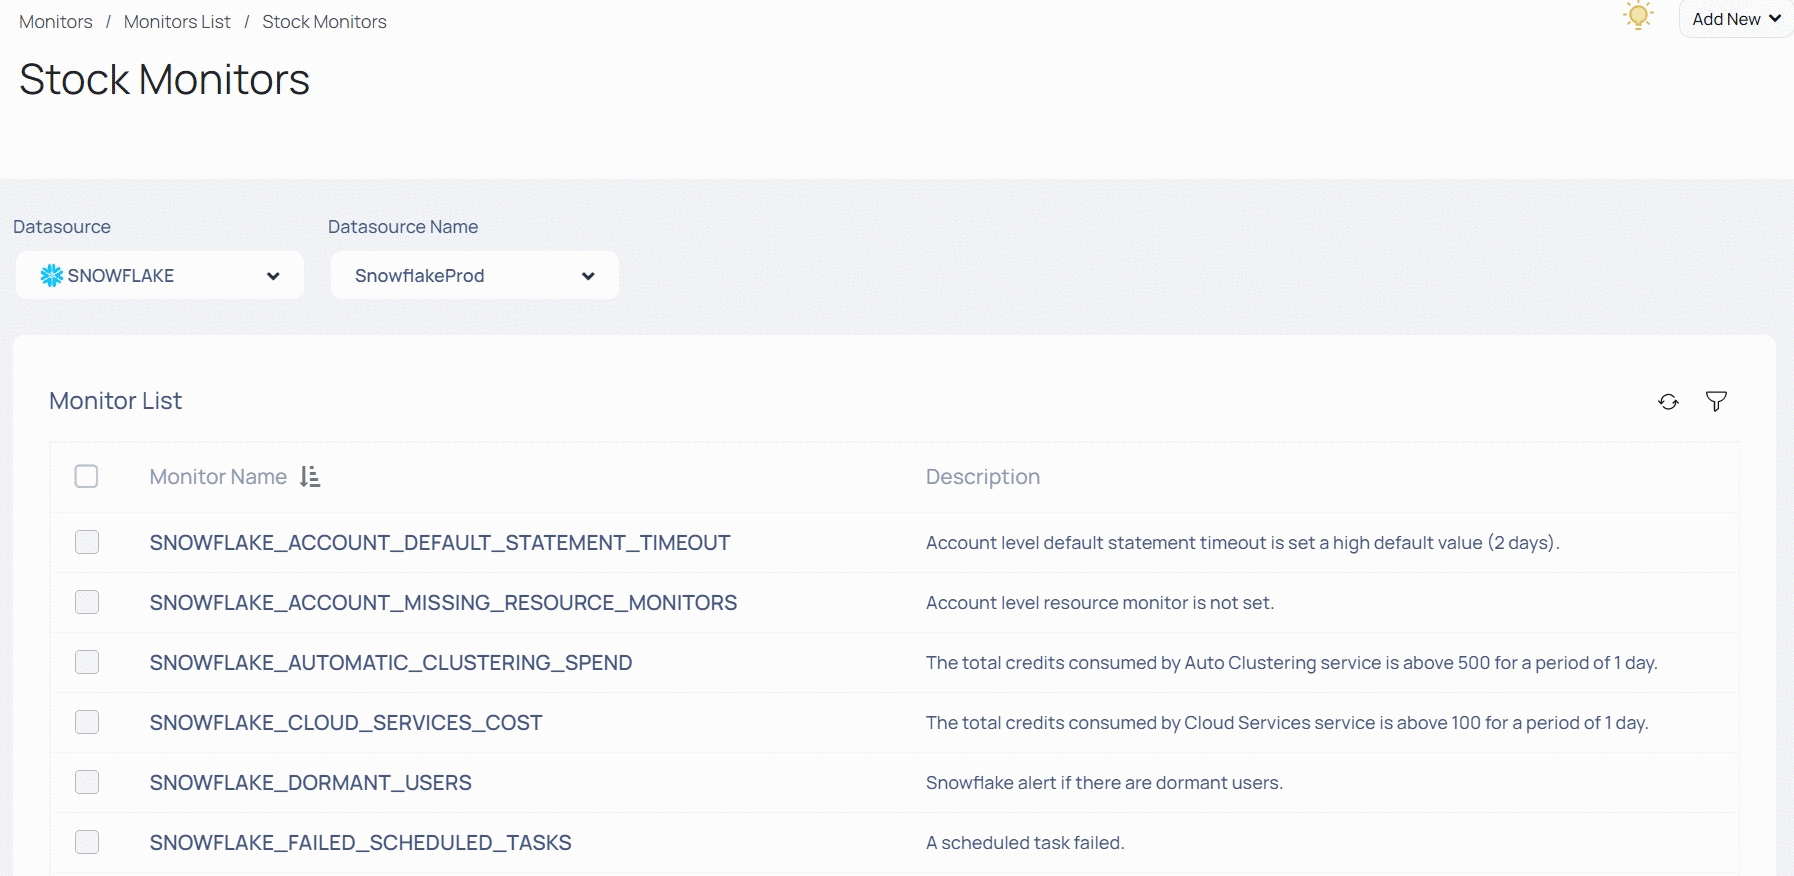Check SNOWFLAKE_ACCOUNT_DEFAULT_STATEMENT_TIMEOUT row checkbox
Image resolution: width=1794 pixels, height=876 pixels.
[x=87, y=542]
